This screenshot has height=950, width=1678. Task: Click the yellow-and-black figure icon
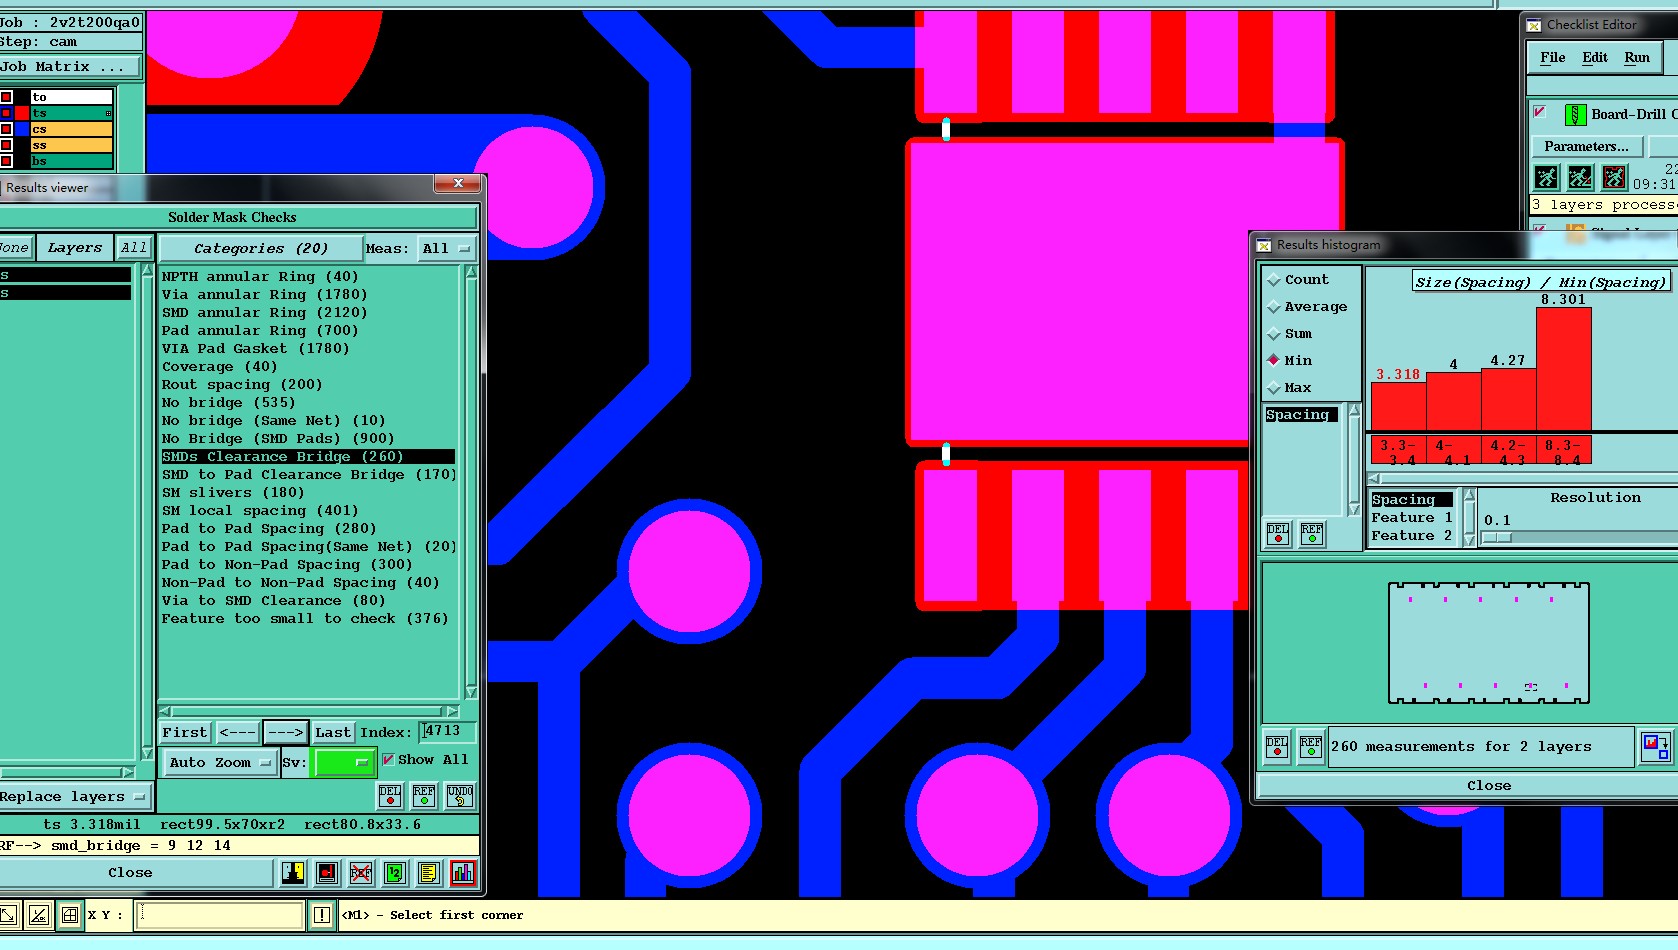(293, 873)
